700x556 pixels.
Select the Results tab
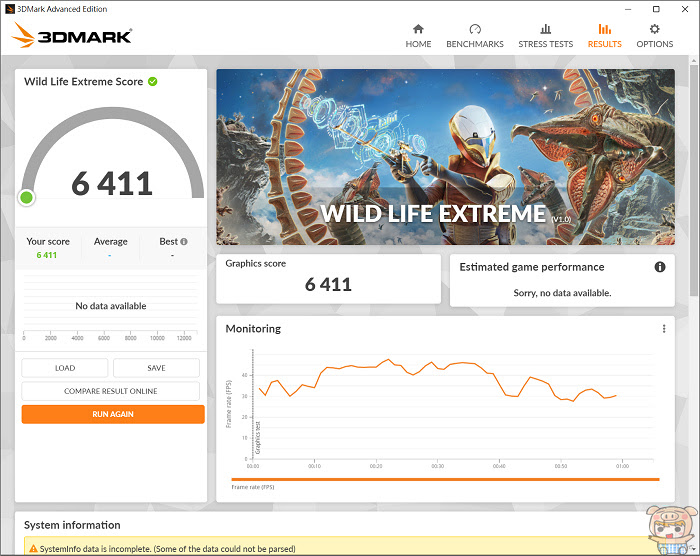tap(604, 36)
